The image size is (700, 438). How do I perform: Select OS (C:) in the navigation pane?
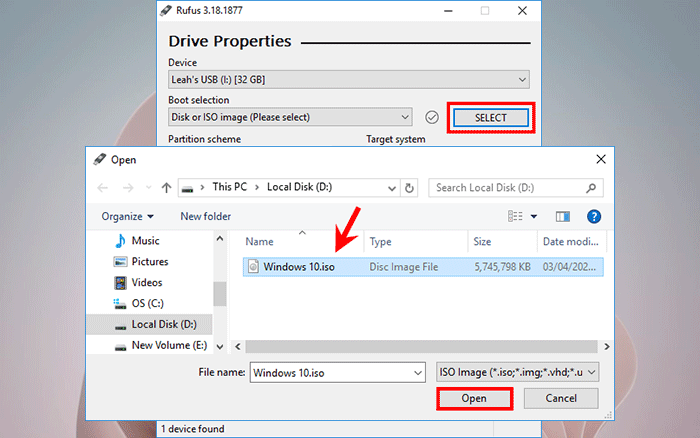(x=150, y=304)
